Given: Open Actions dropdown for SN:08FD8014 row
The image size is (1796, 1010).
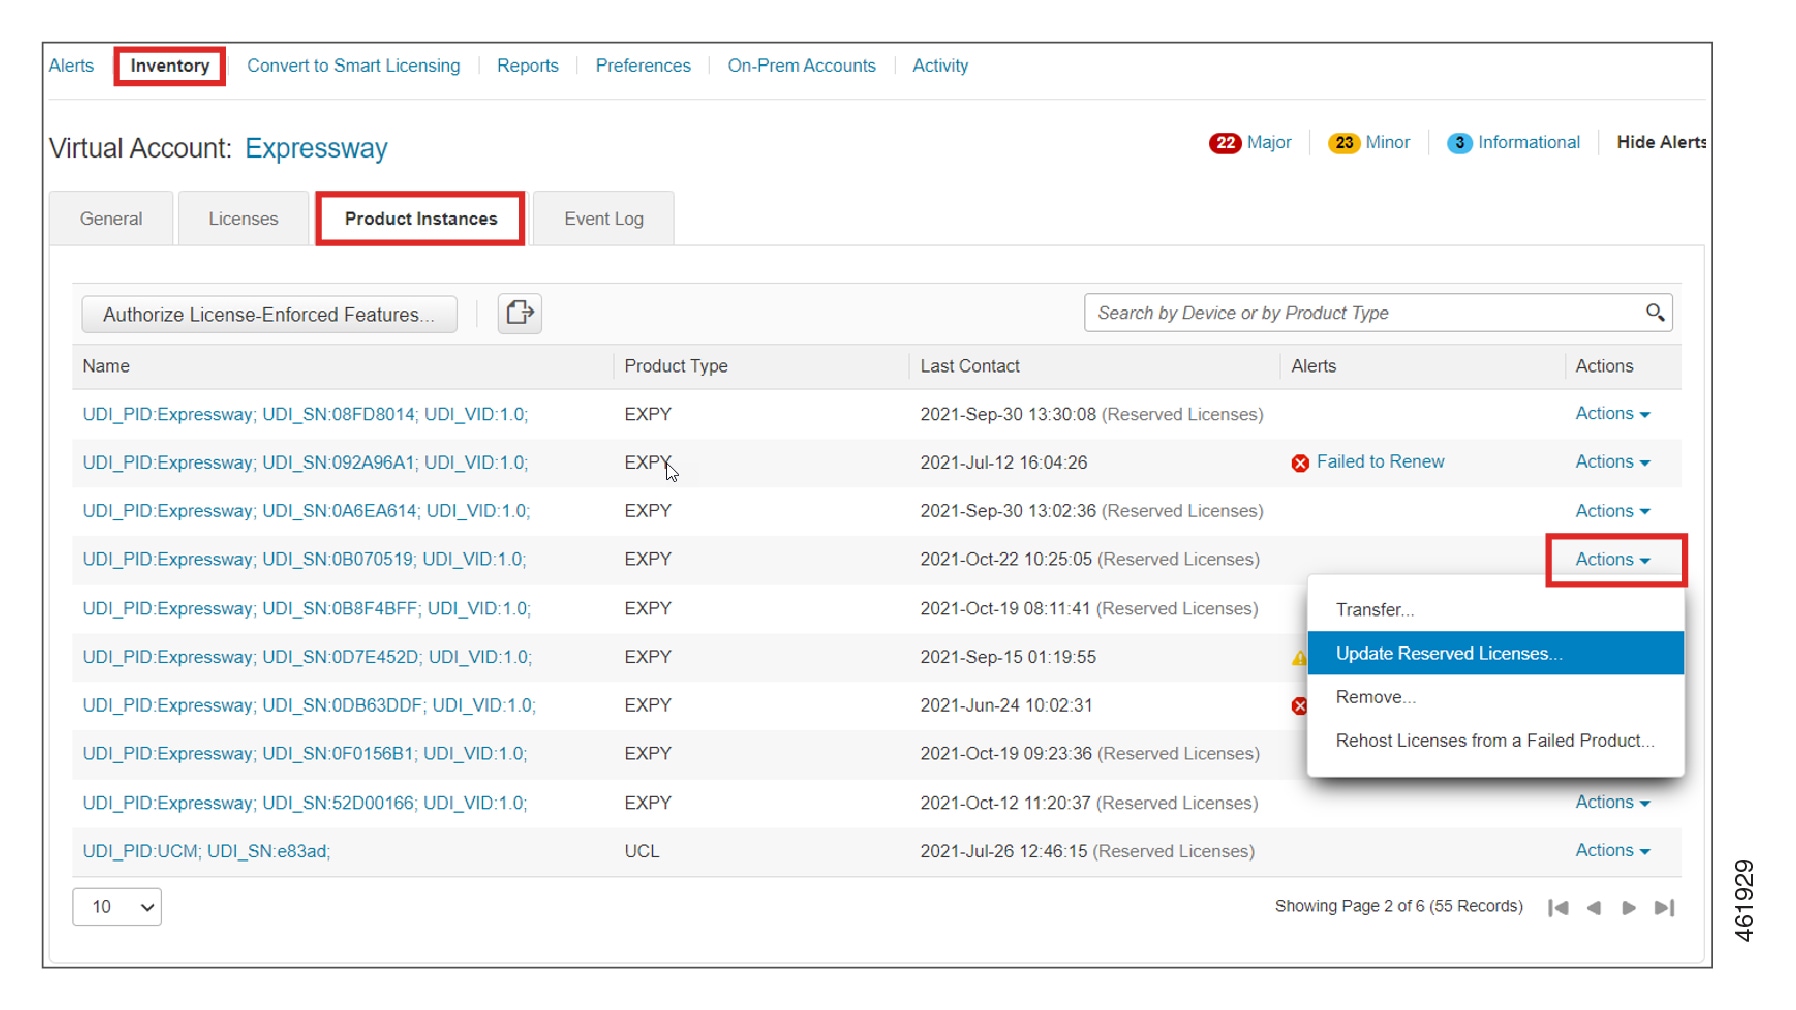Looking at the screenshot, I should (1612, 414).
